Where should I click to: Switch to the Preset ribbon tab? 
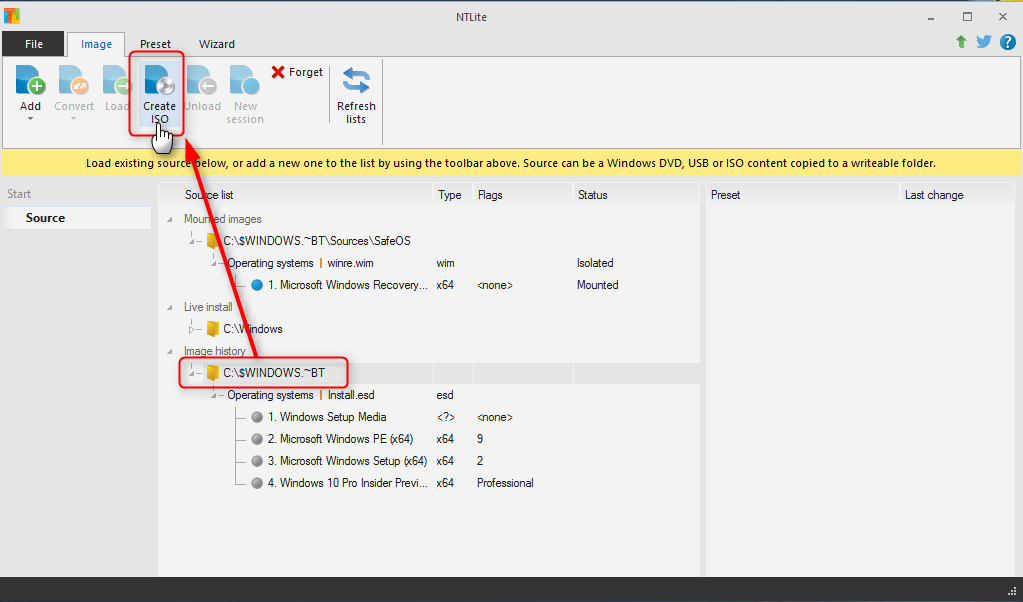pos(155,44)
